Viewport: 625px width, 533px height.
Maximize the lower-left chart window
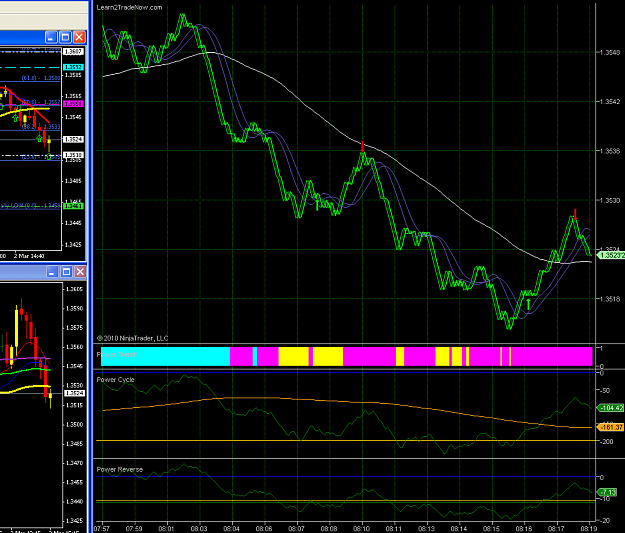[x=66, y=272]
